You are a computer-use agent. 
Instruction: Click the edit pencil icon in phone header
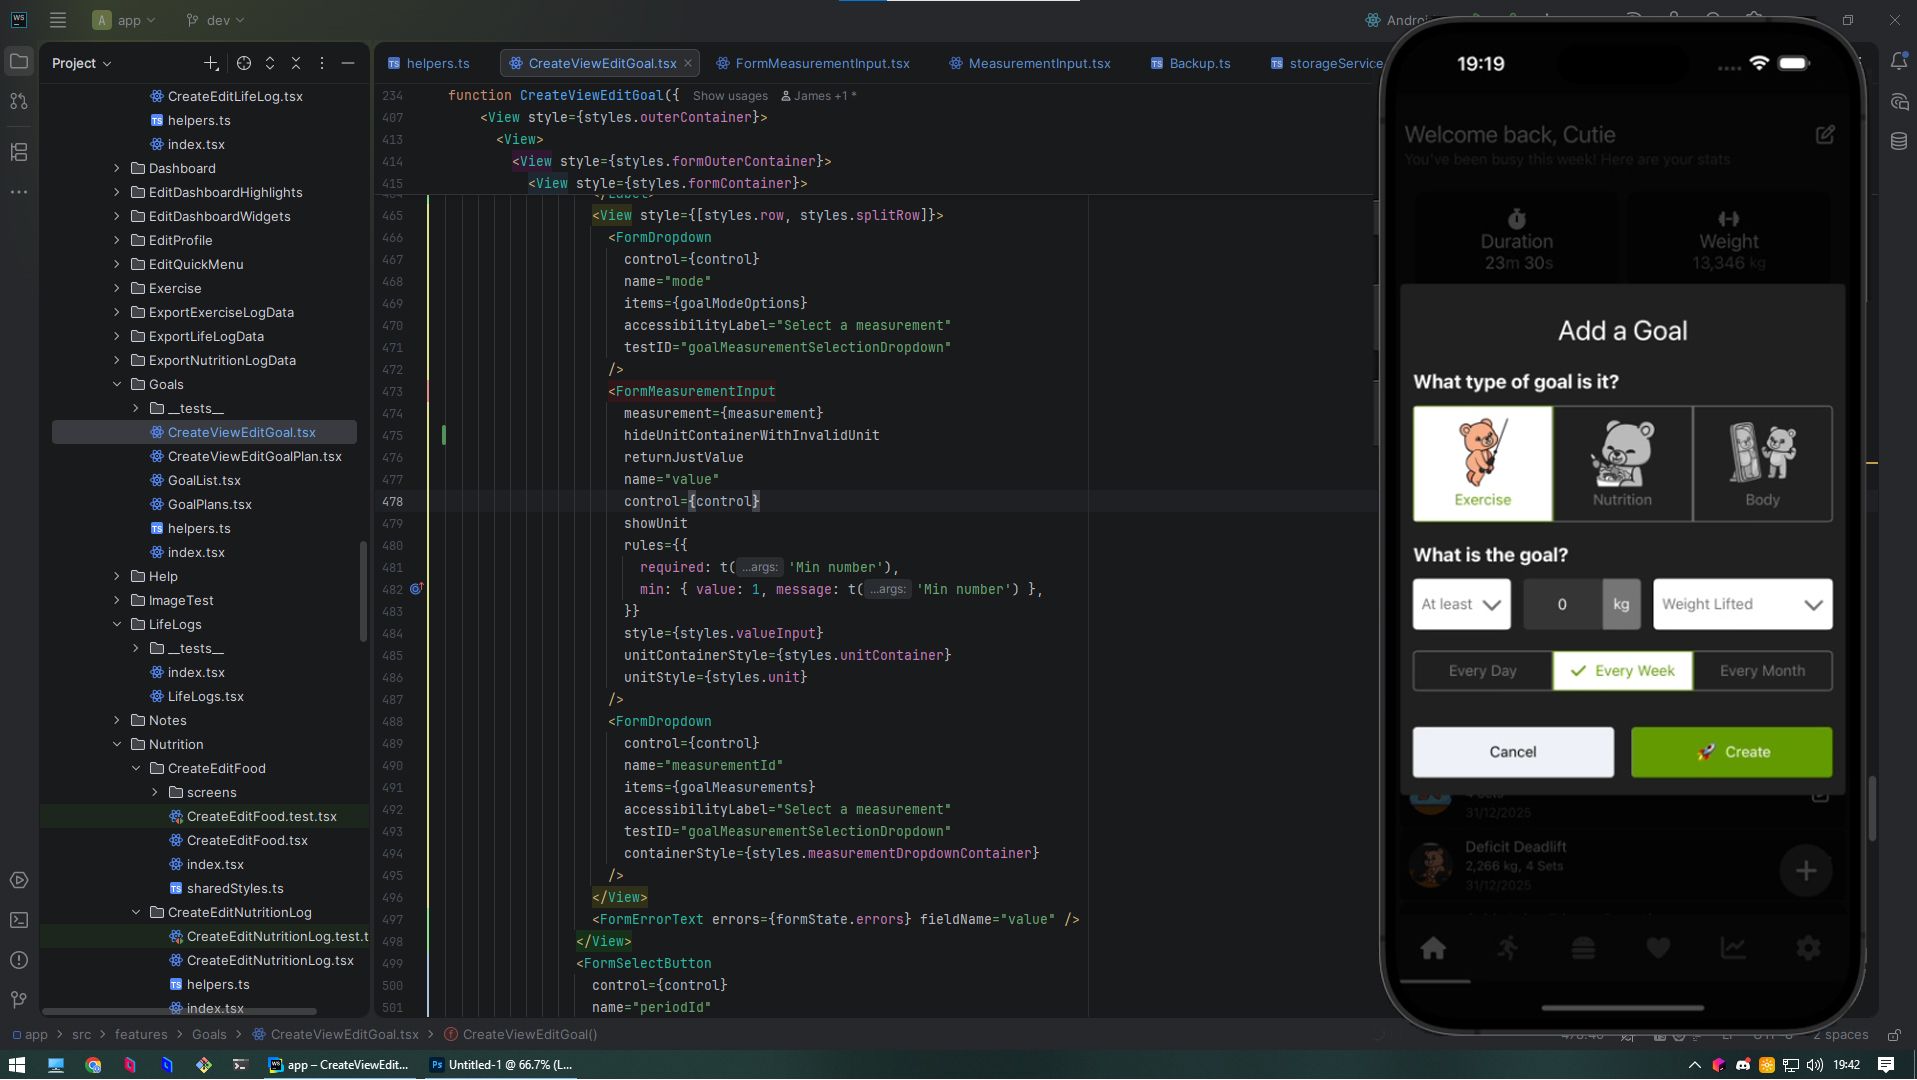1824,135
